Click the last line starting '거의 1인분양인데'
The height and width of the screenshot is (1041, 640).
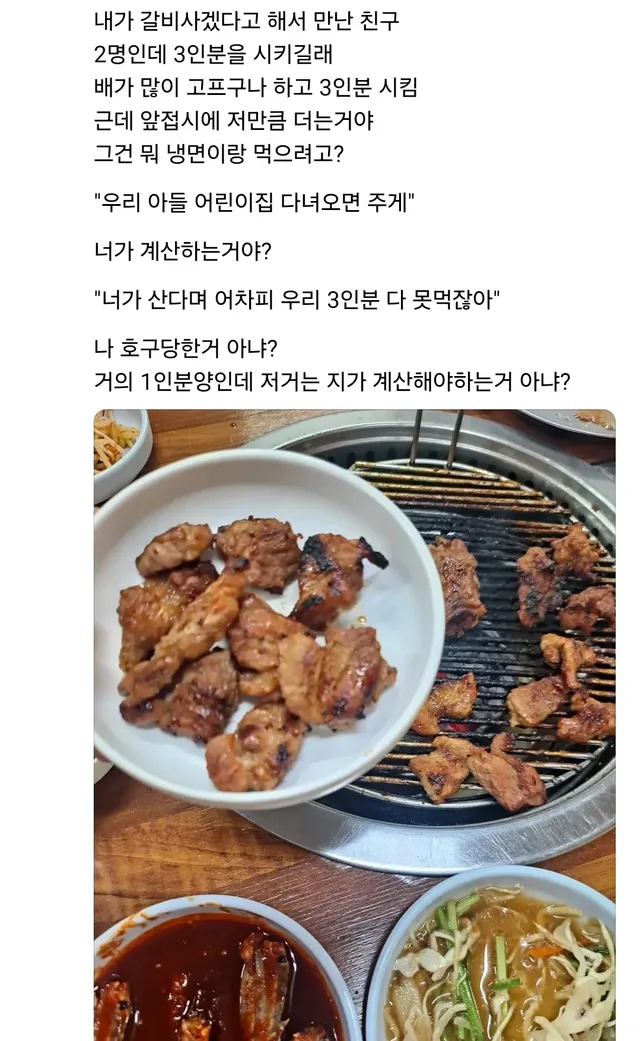[332, 382]
